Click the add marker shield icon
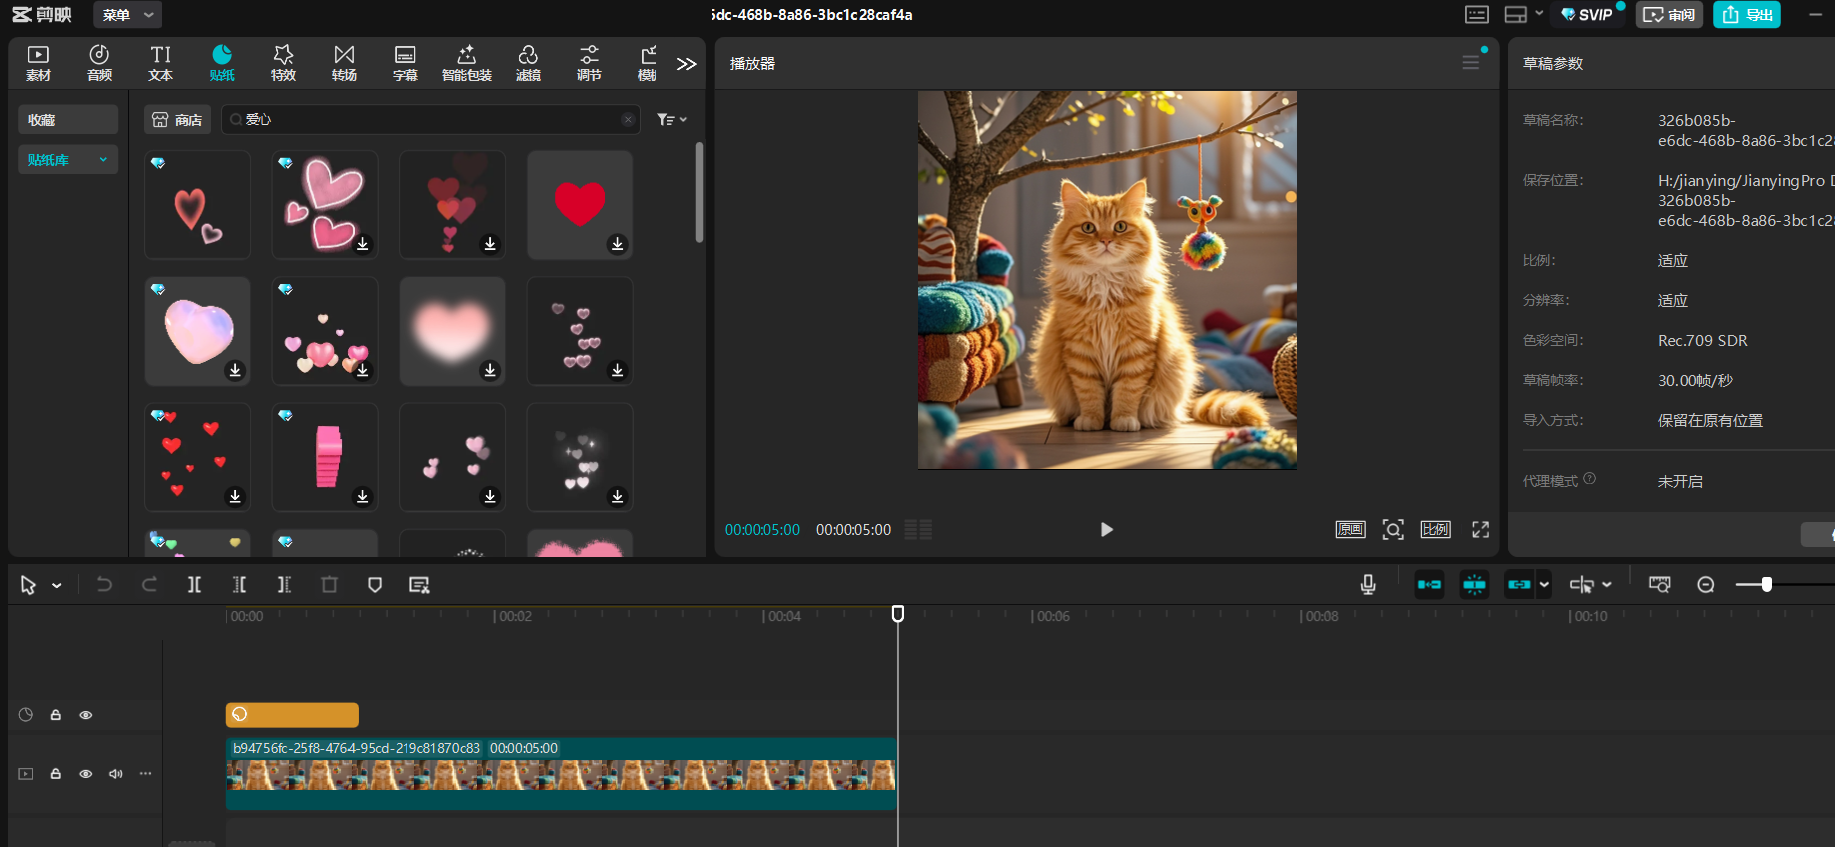 point(375,585)
